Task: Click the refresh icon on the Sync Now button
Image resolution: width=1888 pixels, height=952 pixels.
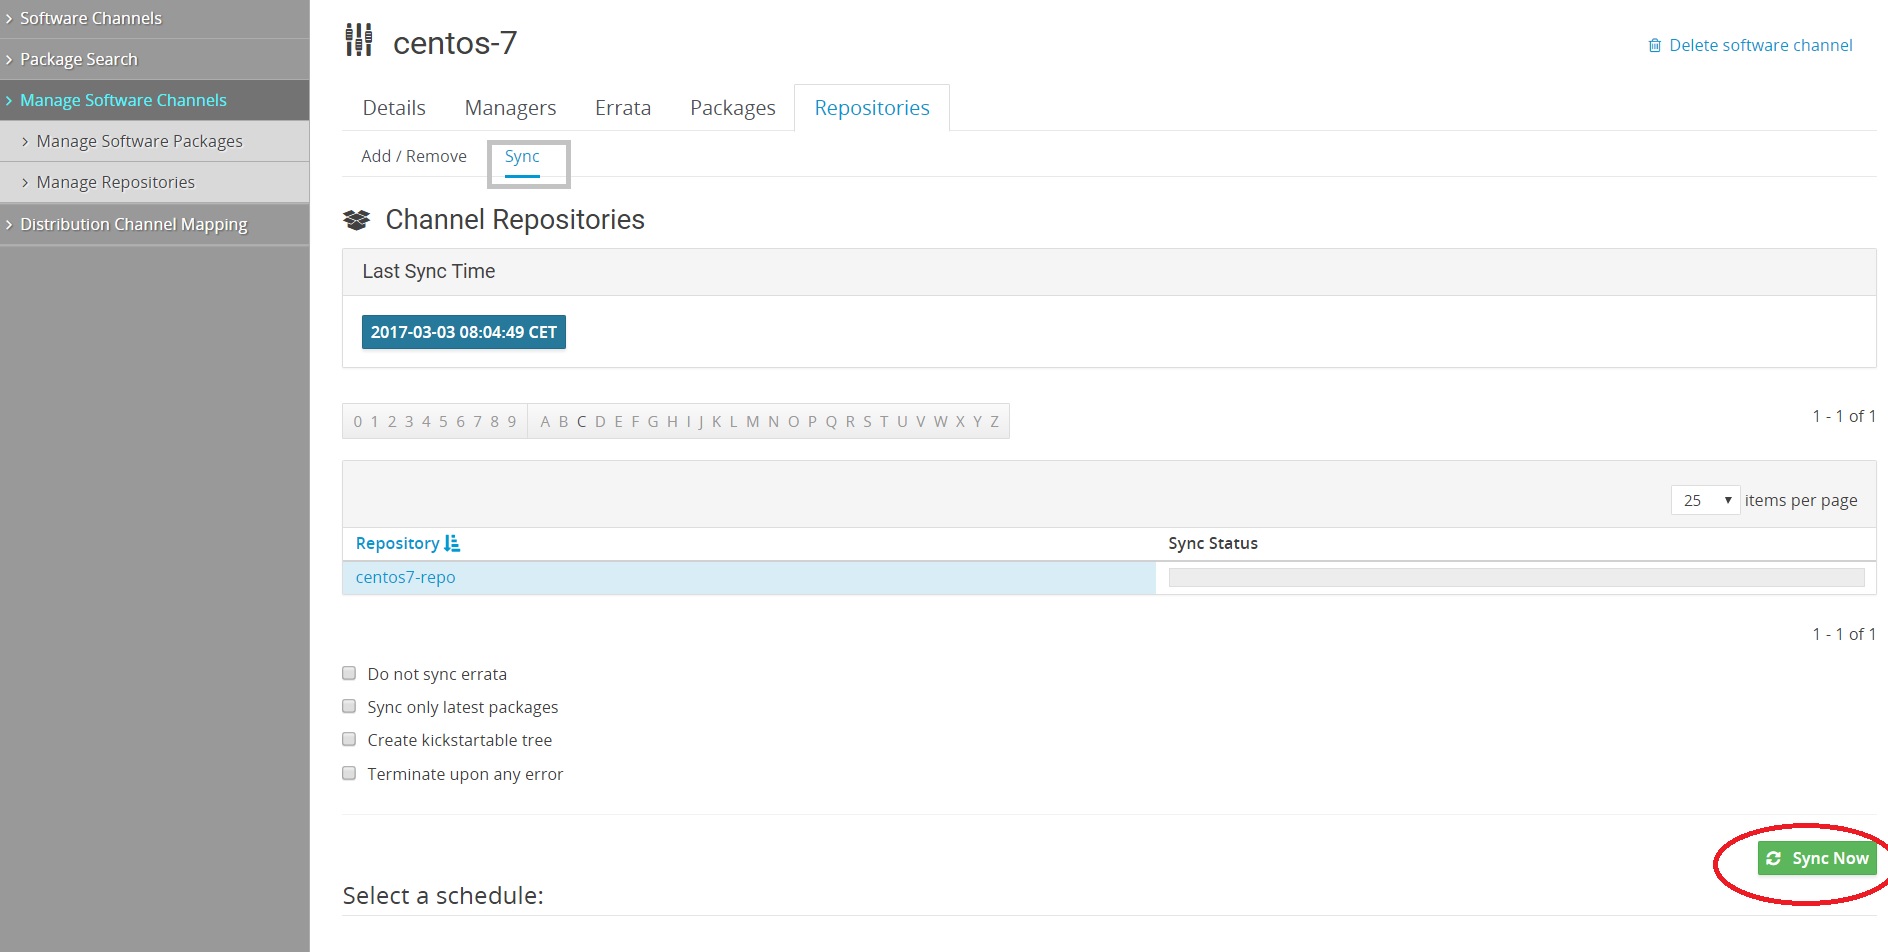Action: click(x=1774, y=858)
